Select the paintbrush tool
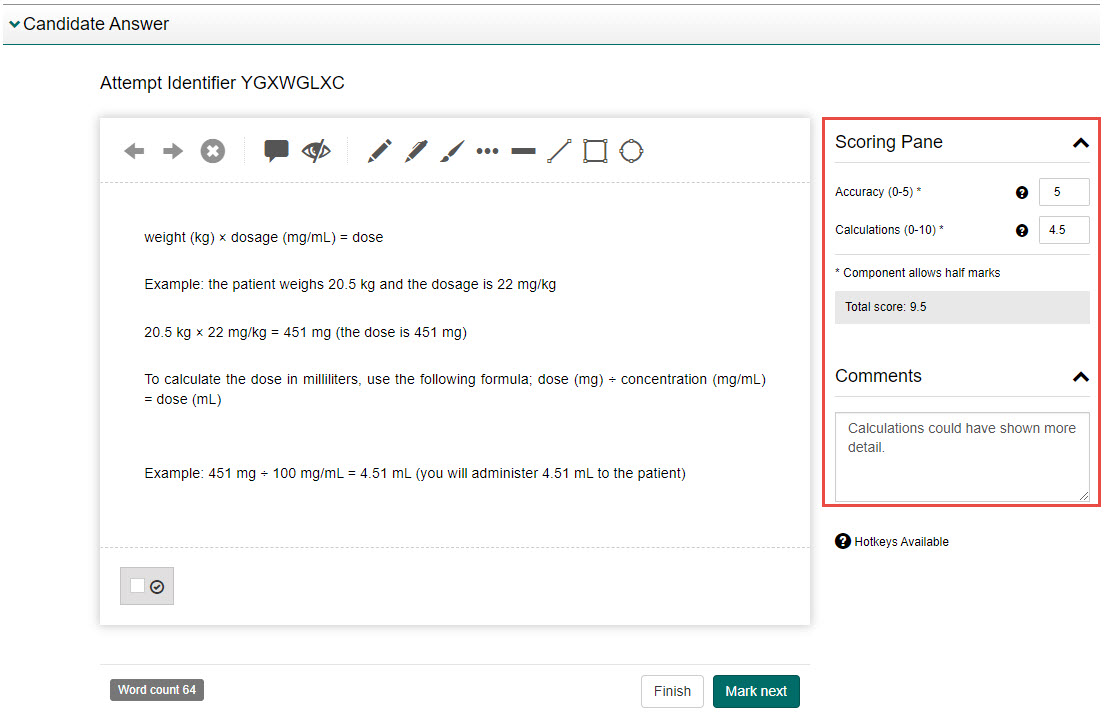This screenshot has width=1107, height=716. (x=452, y=151)
